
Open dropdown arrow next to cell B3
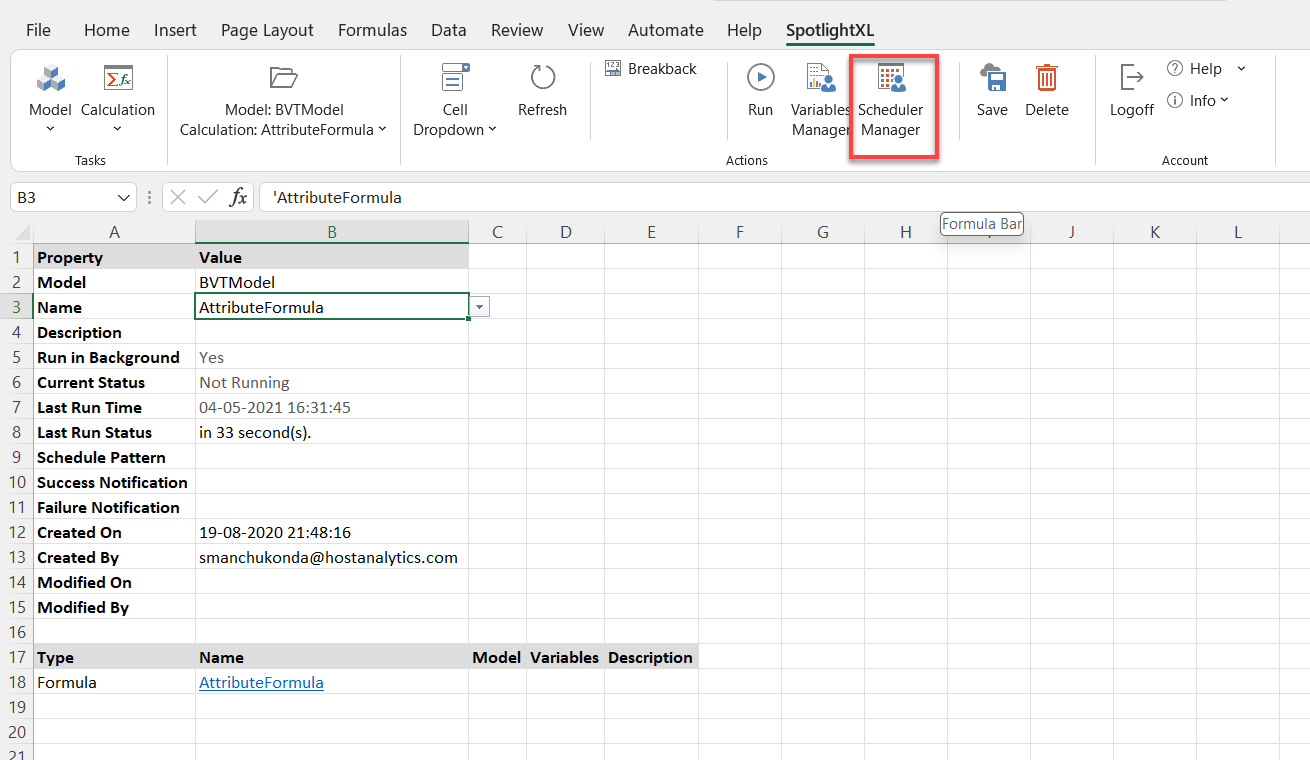(x=480, y=308)
